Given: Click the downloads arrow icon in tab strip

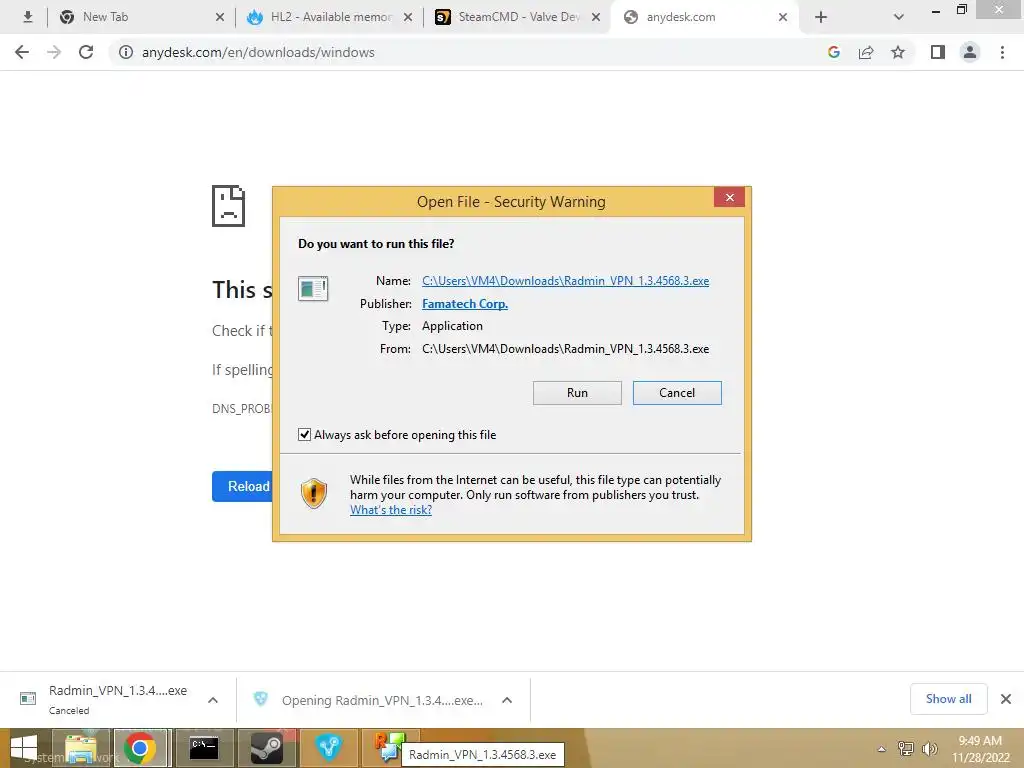Looking at the screenshot, I should (27, 17).
